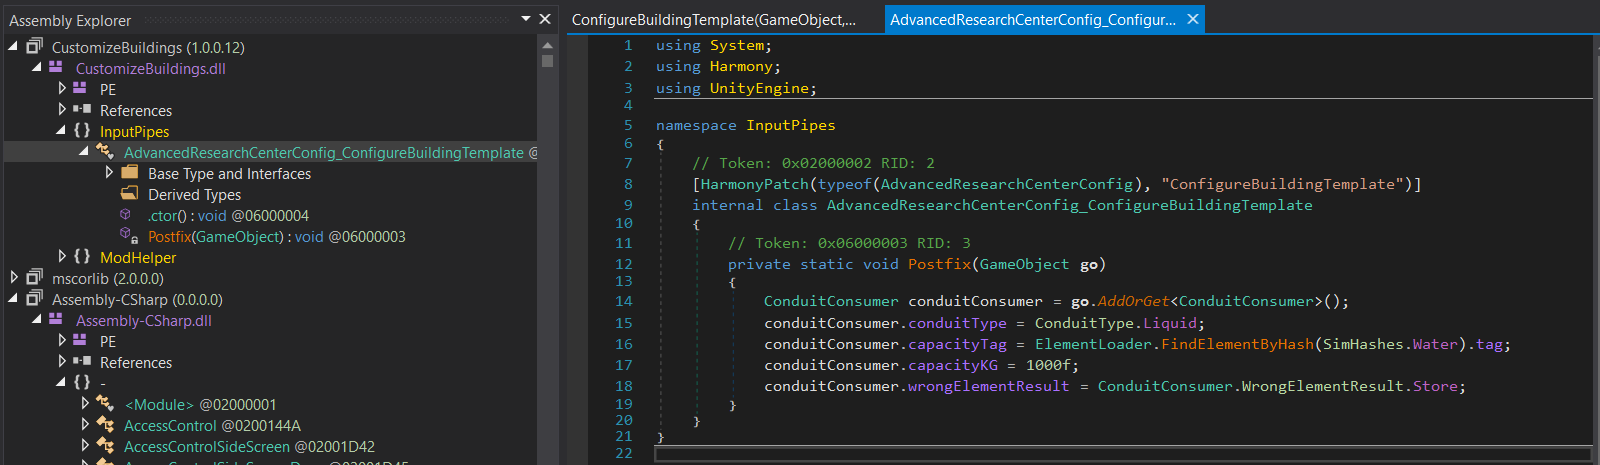Close the AdvancedResearchCenterConfig_Configur... tab
Image resolution: width=1600 pixels, height=465 pixels.
click(1193, 19)
